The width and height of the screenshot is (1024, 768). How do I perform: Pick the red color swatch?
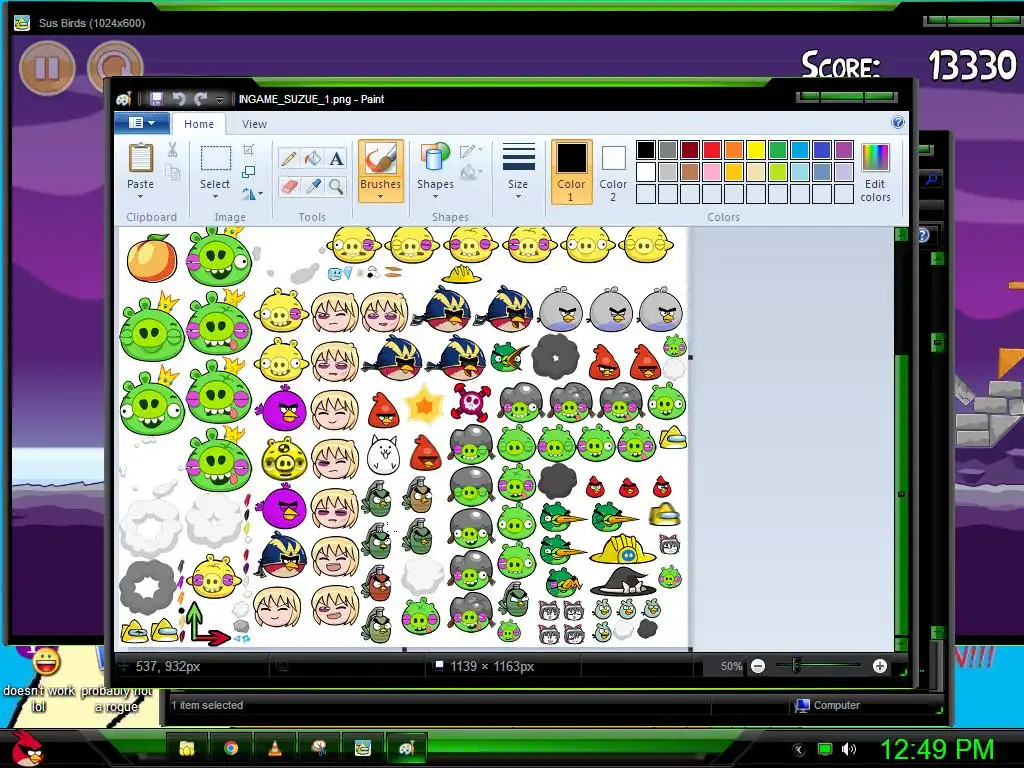(x=712, y=150)
